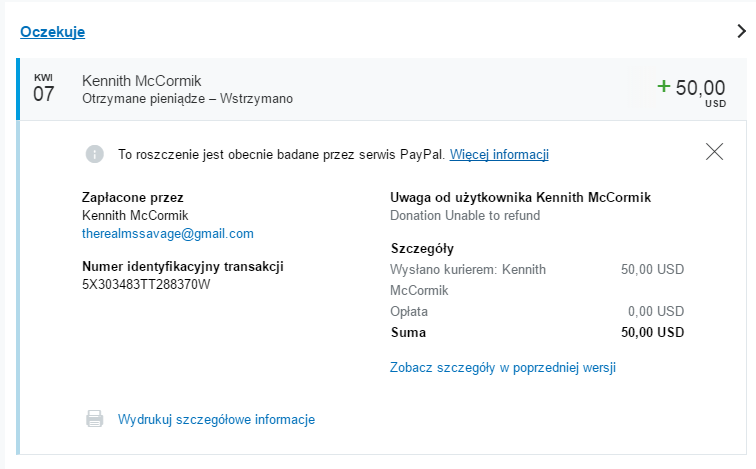Expand the Oczekuje section with right chevron

pyautogui.click(x=742, y=31)
